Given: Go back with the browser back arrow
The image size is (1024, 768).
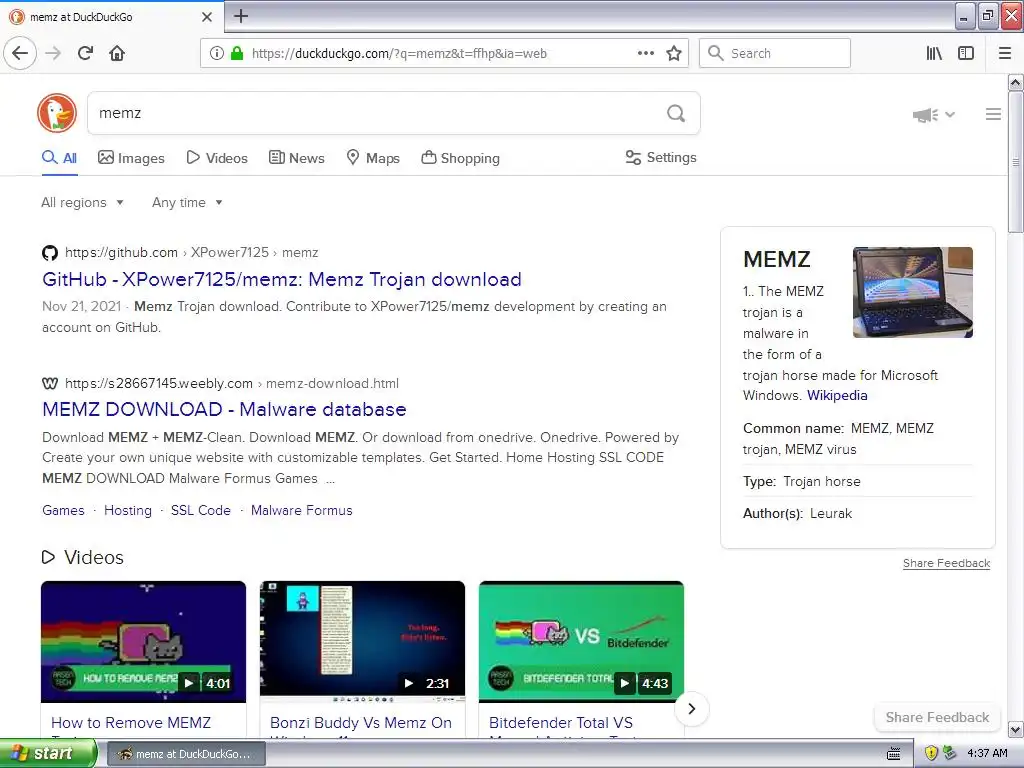Looking at the screenshot, I should pos(20,53).
